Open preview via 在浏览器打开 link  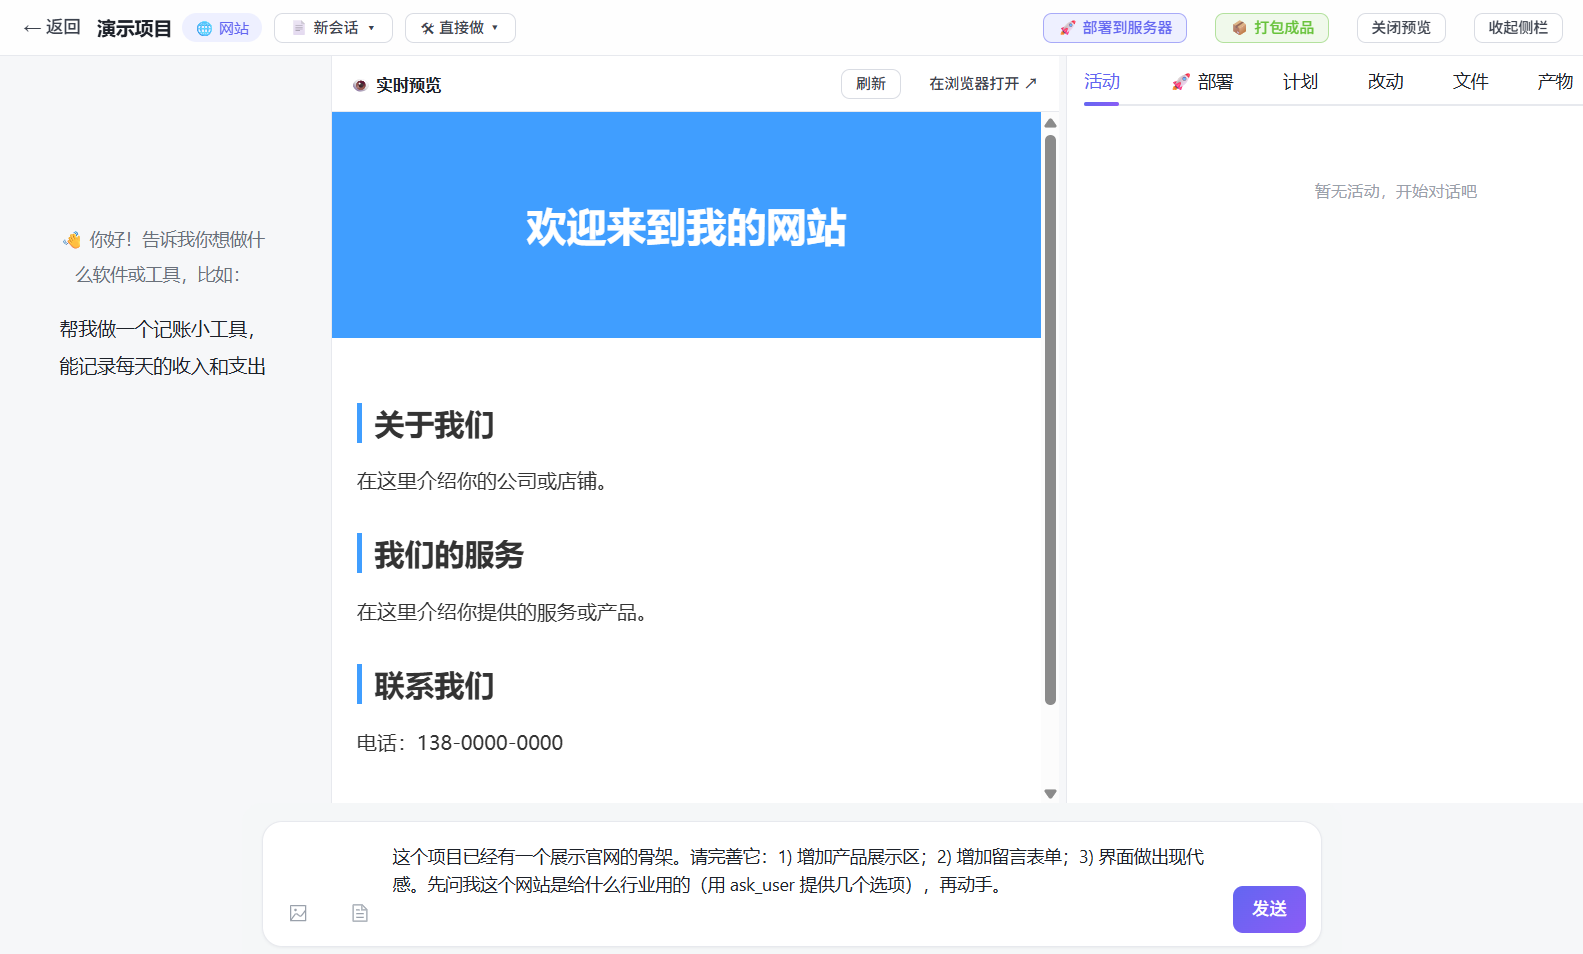983,84
